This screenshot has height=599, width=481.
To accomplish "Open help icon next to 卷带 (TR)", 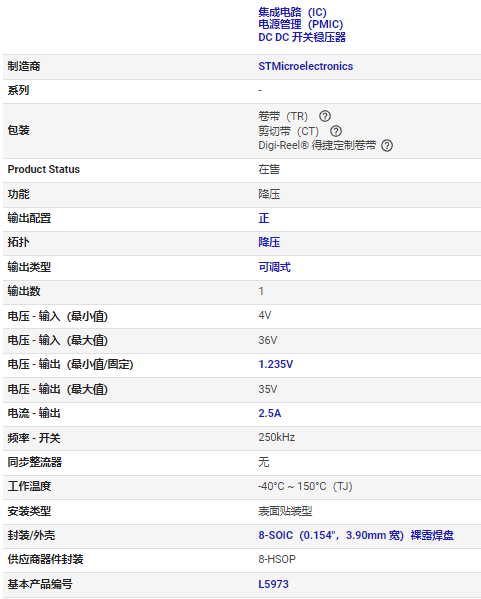I will tap(325, 116).
